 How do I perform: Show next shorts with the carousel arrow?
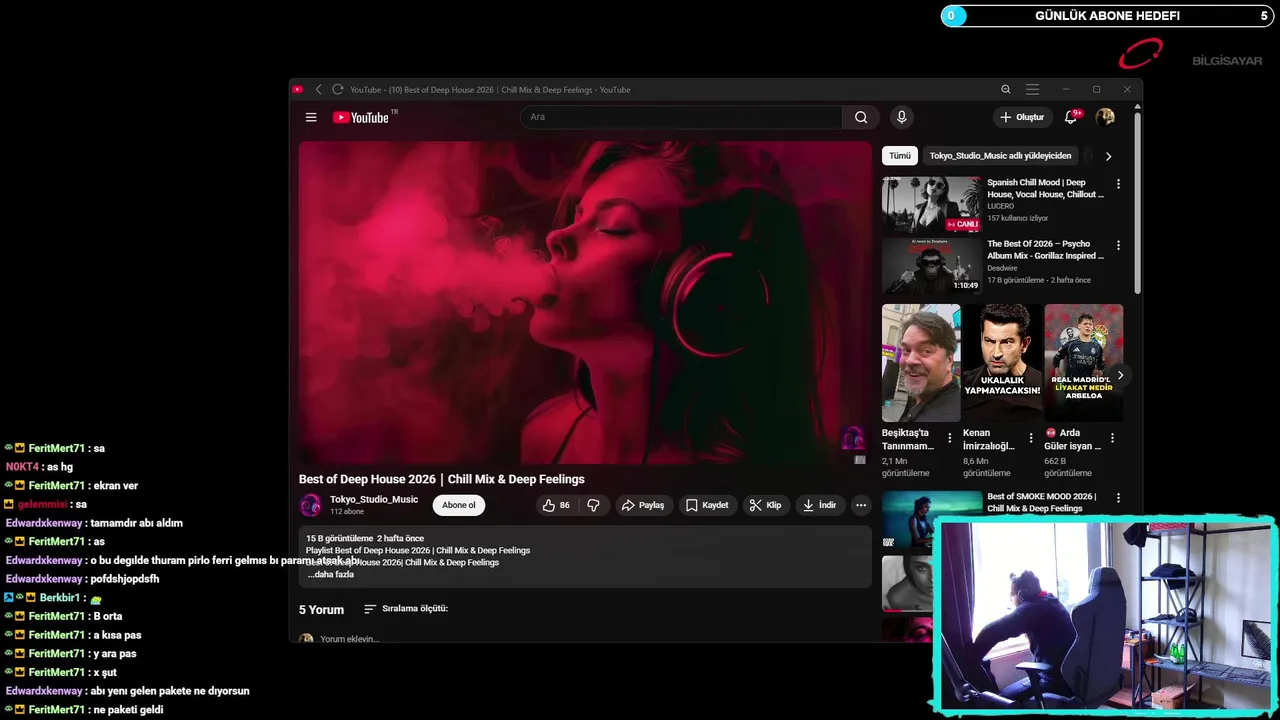click(x=1120, y=375)
